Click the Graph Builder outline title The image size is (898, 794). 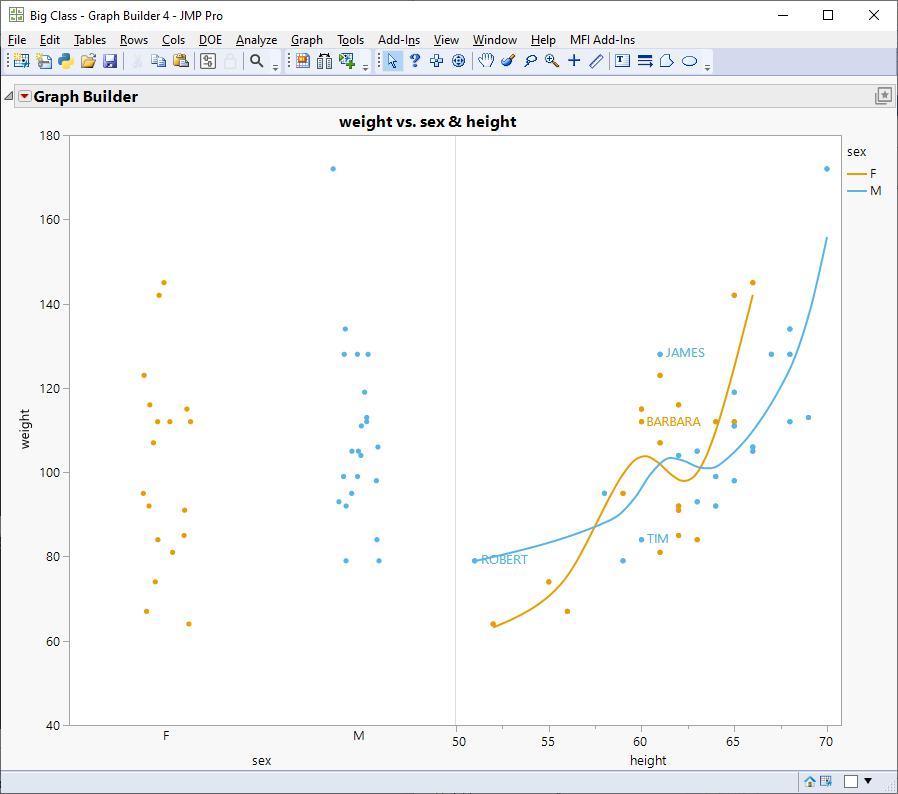[86, 96]
